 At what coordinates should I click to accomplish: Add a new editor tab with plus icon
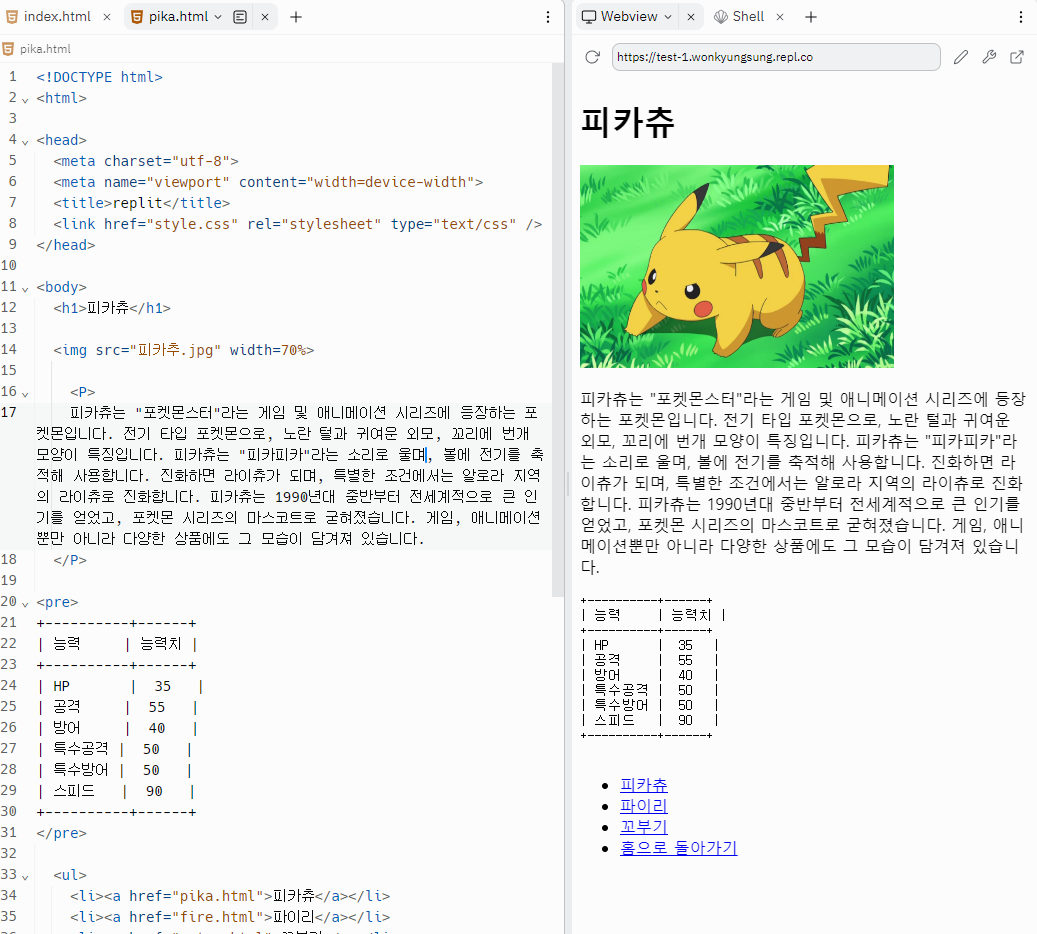pos(296,17)
